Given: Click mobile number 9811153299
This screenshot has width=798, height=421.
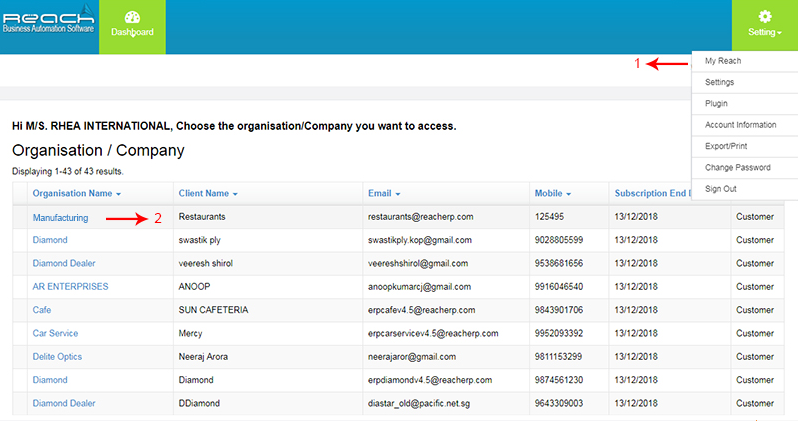Looking at the screenshot, I should tap(558, 357).
